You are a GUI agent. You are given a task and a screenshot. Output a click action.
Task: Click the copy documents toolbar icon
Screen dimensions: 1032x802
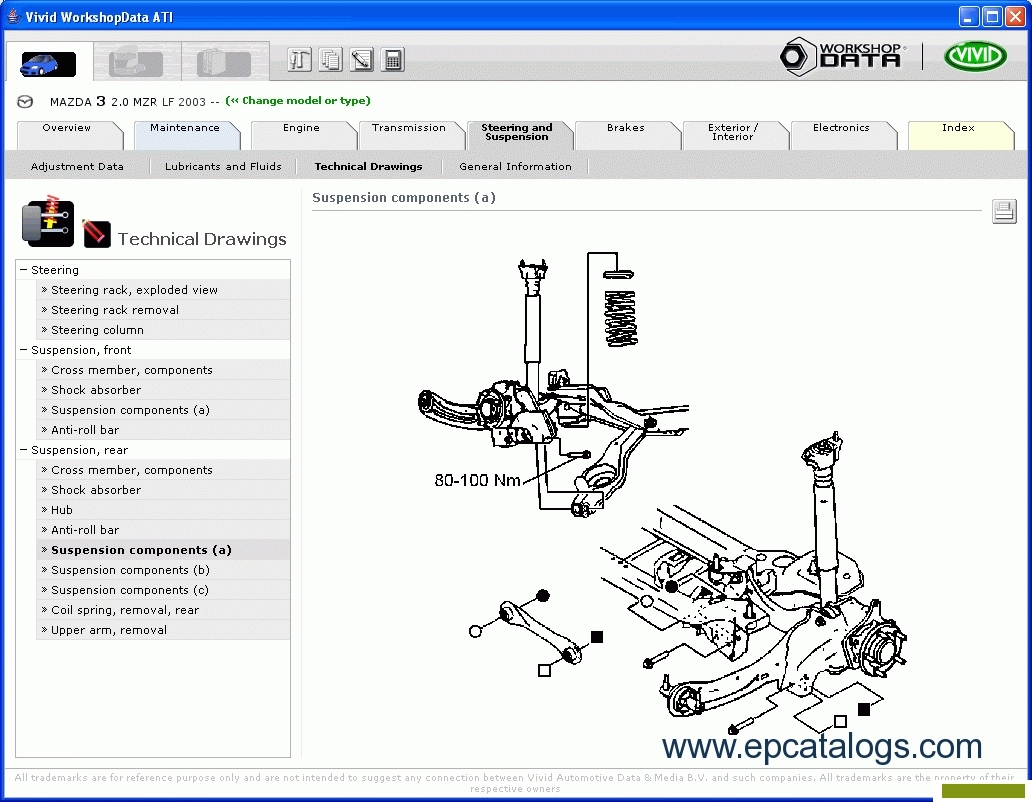pos(330,60)
